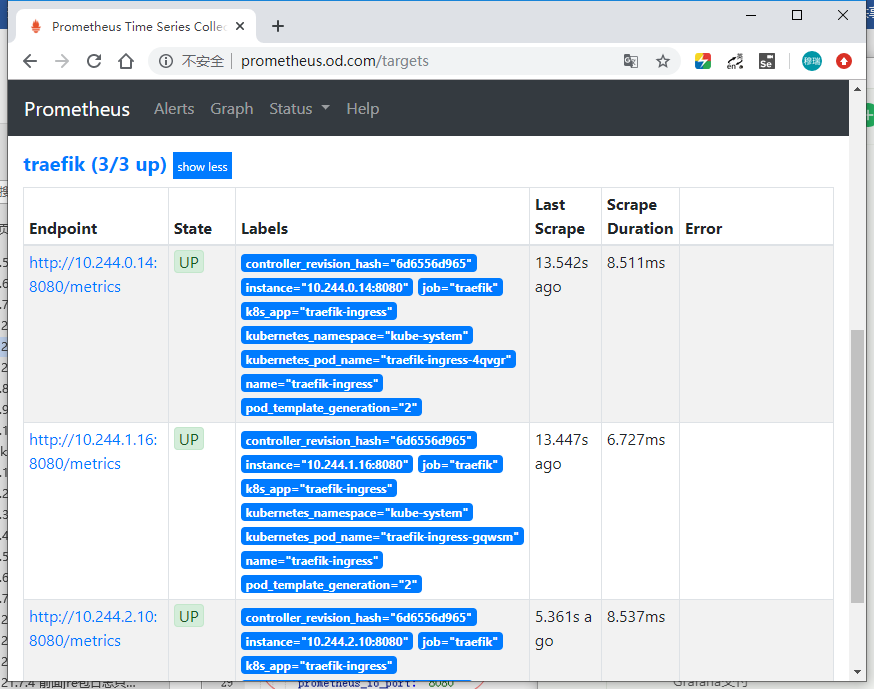The height and width of the screenshot is (689, 874).
Task: Click the red update arrow icon
Action: pos(844,61)
